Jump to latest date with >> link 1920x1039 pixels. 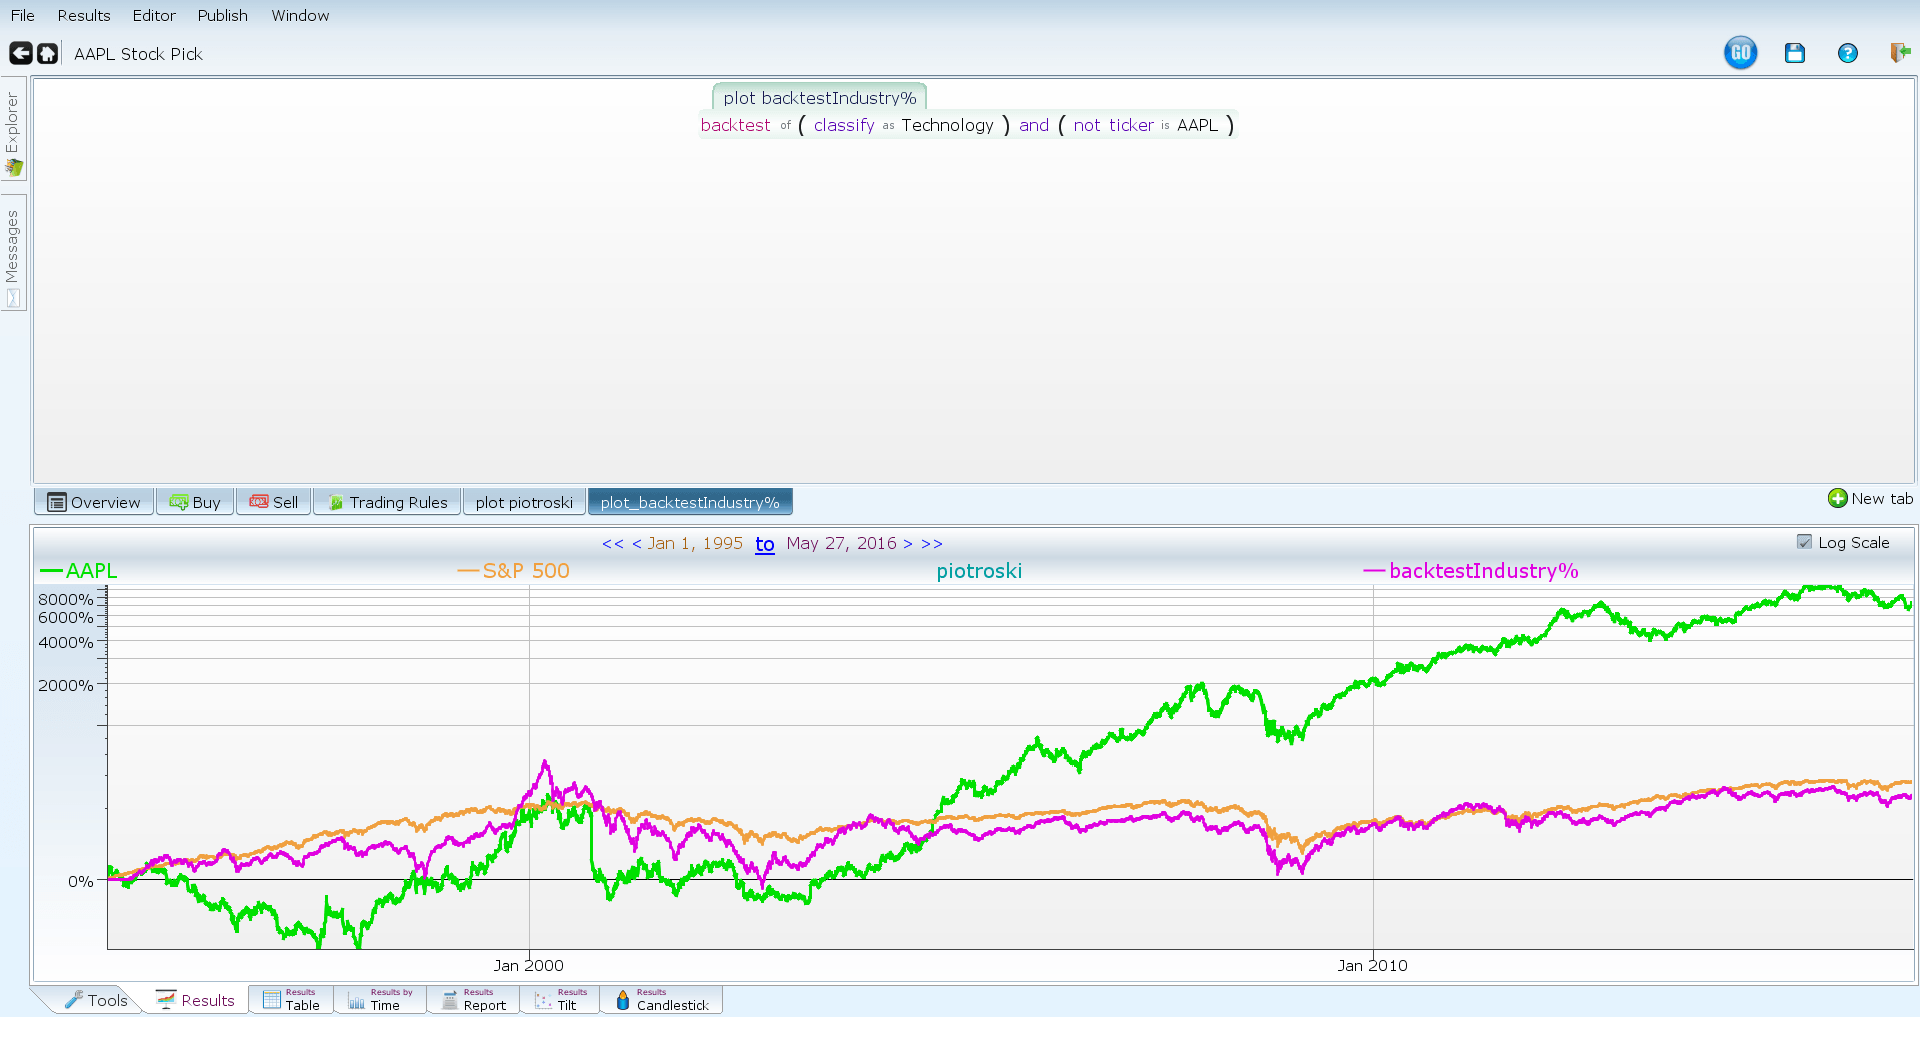[x=932, y=543]
